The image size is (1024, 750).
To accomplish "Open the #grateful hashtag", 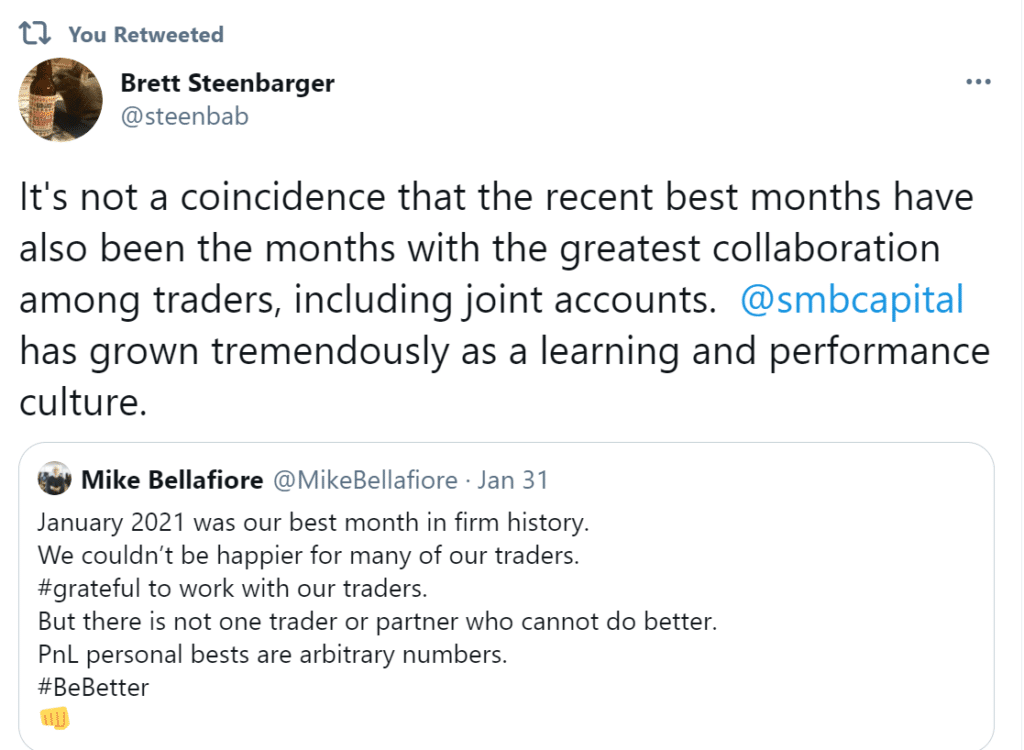I will (x=89, y=589).
